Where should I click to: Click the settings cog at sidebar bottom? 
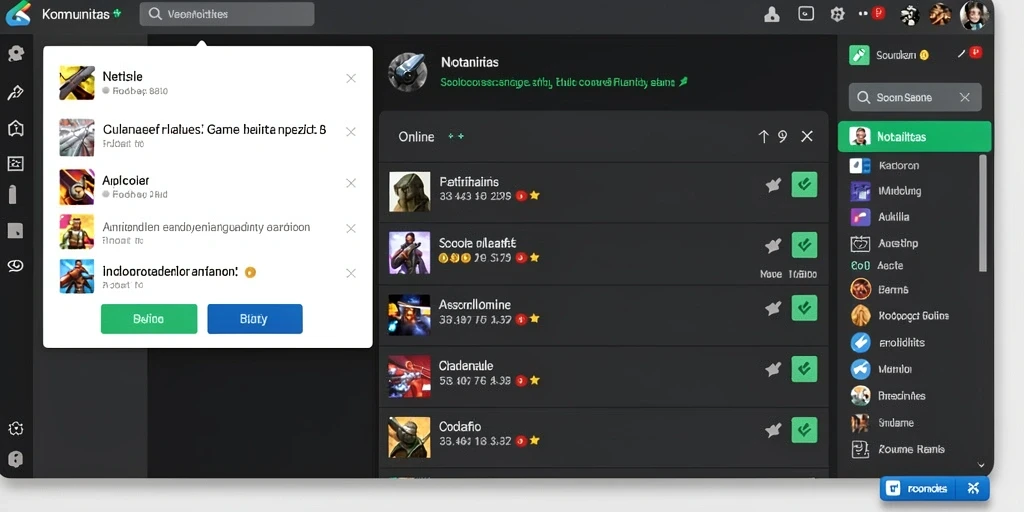coord(16,428)
